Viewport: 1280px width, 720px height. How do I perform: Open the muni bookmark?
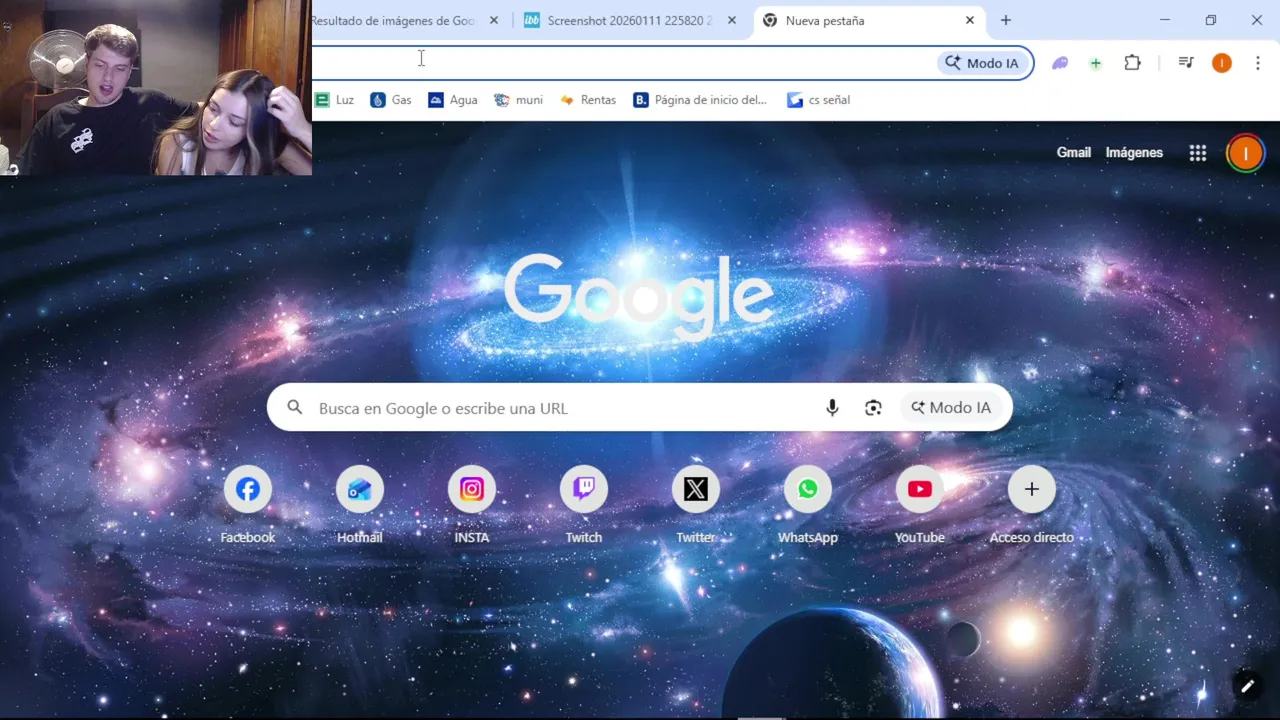tap(518, 100)
